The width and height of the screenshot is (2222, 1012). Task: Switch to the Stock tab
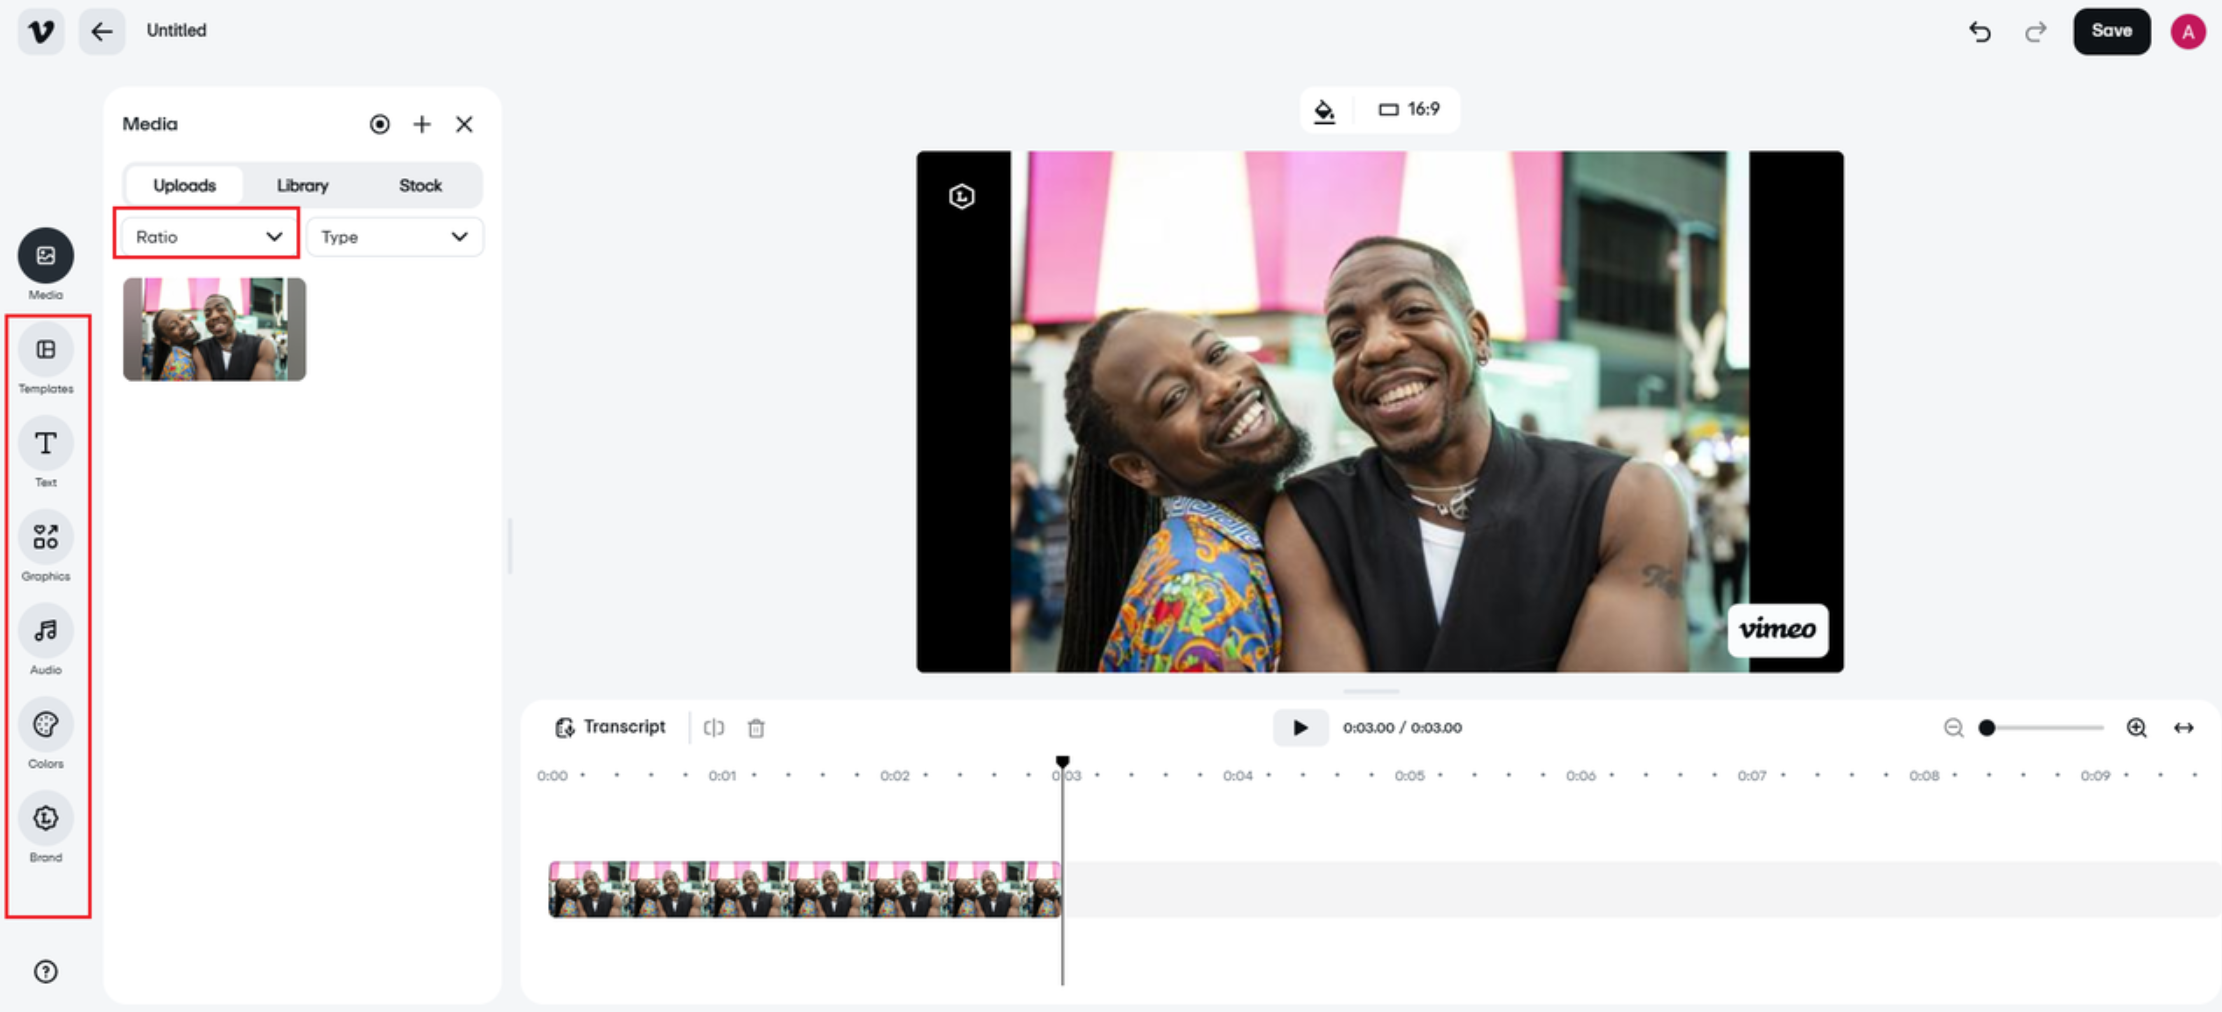pyautogui.click(x=420, y=185)
